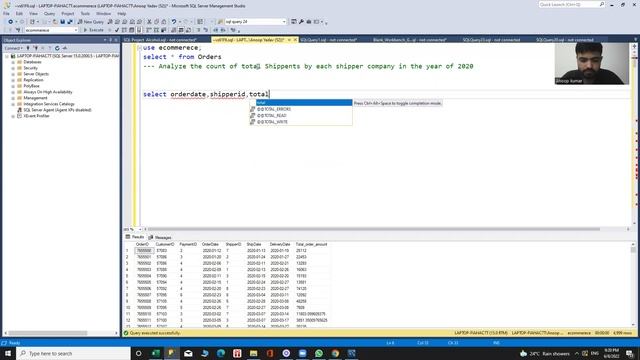This screenshot has width=640, height=360.
Task: Click the taskbar search box
Action: coord(73,353)
